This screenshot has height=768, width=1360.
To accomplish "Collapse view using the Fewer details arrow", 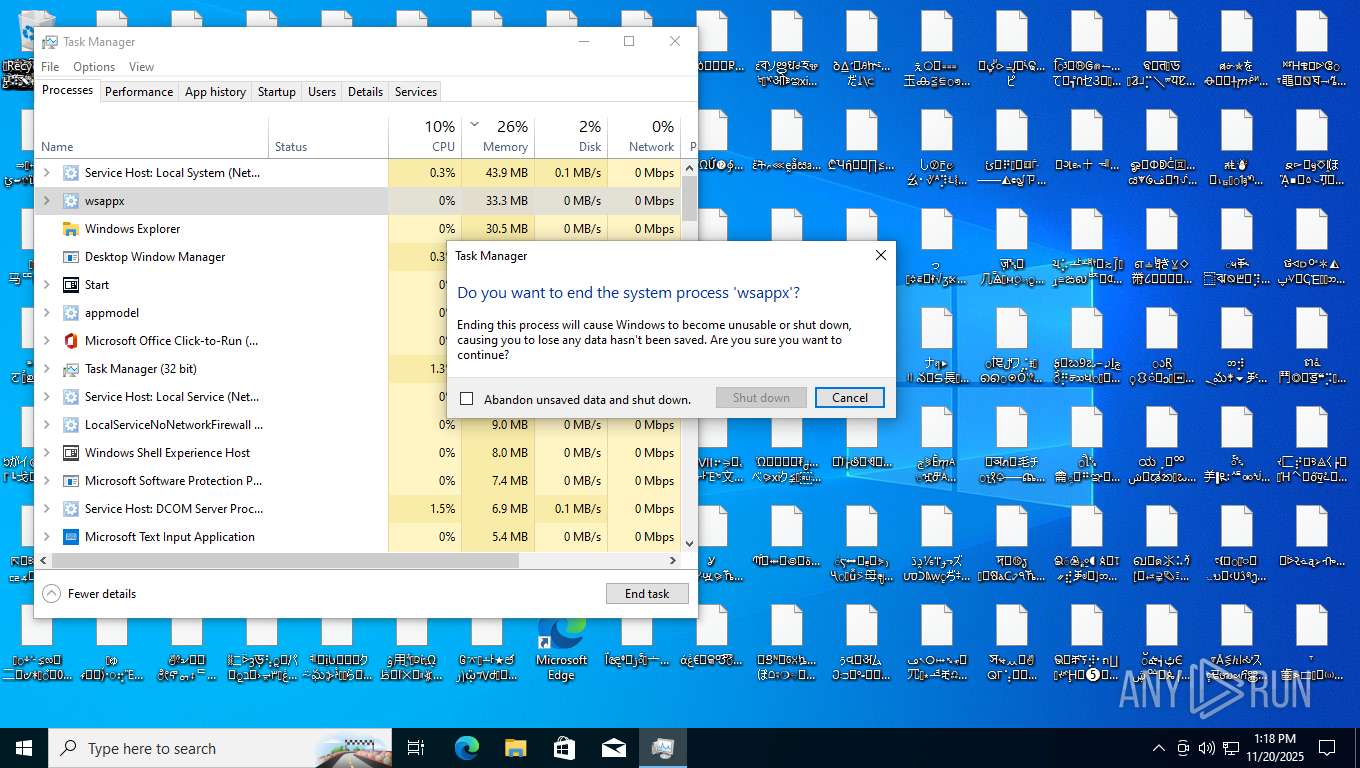I will click(x=51, y=594).
